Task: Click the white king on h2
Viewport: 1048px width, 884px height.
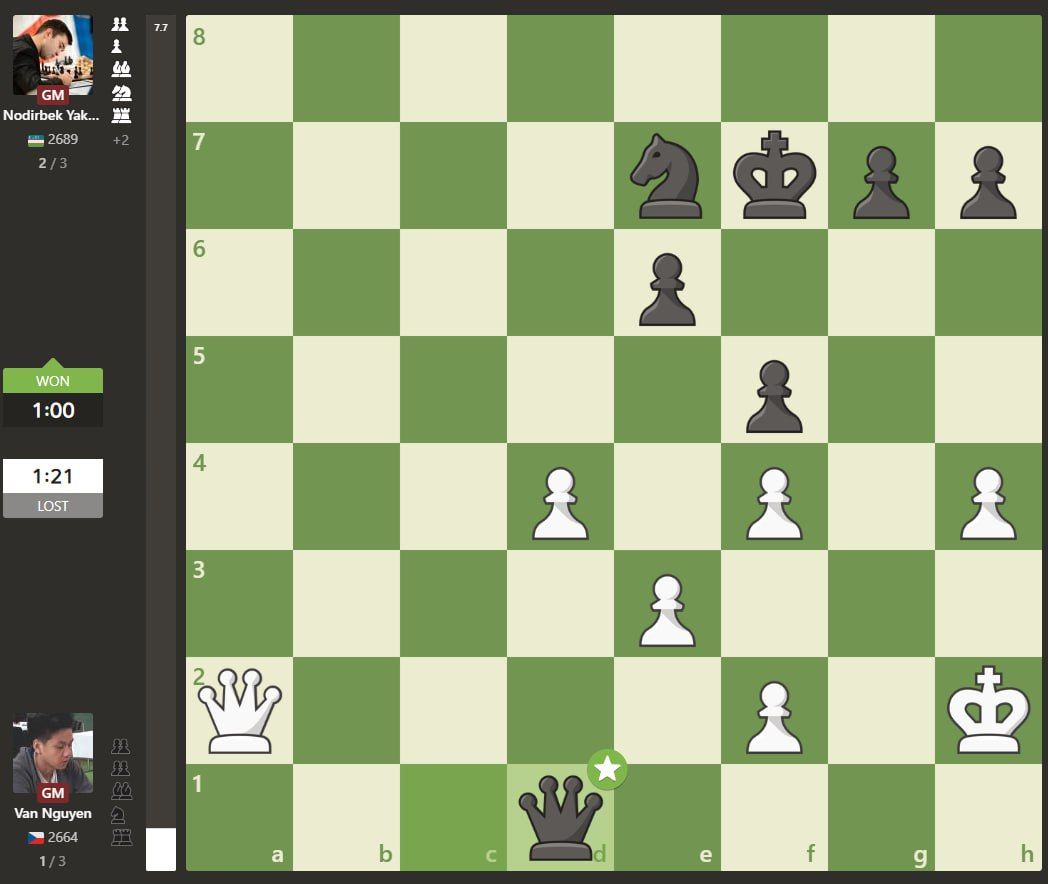Action: point(988,711)
